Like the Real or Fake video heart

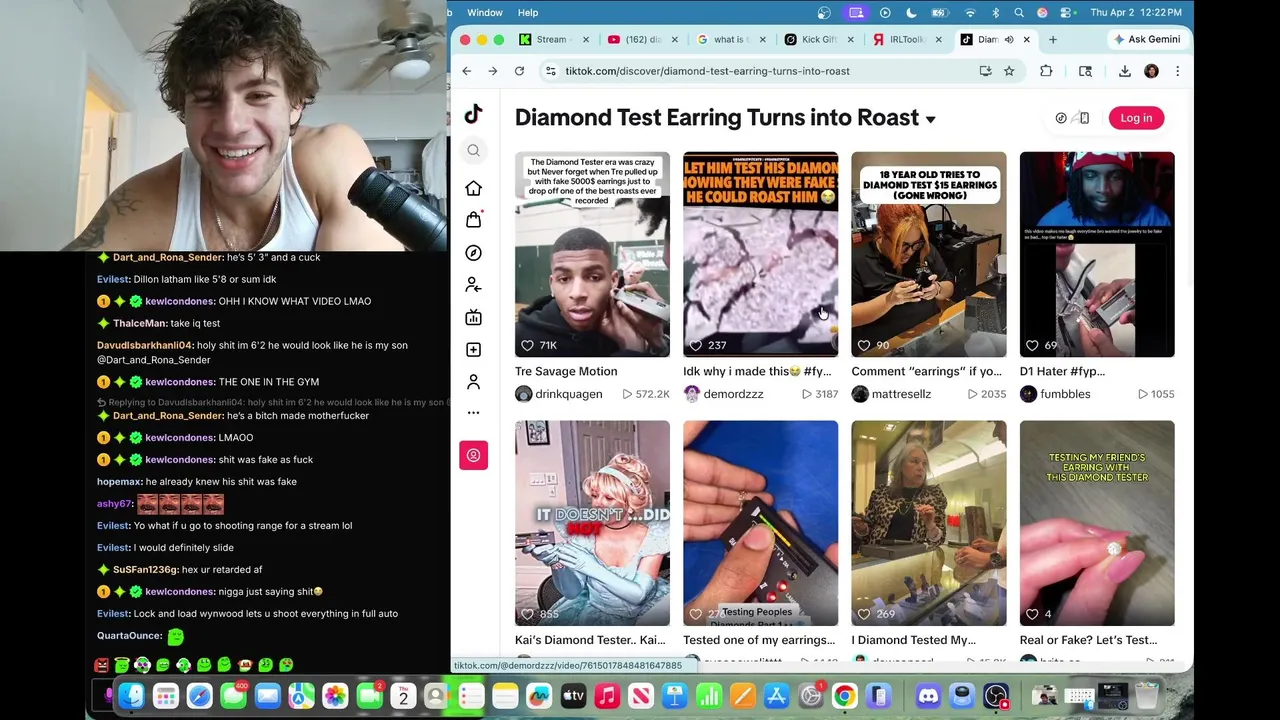(1032, 614)
